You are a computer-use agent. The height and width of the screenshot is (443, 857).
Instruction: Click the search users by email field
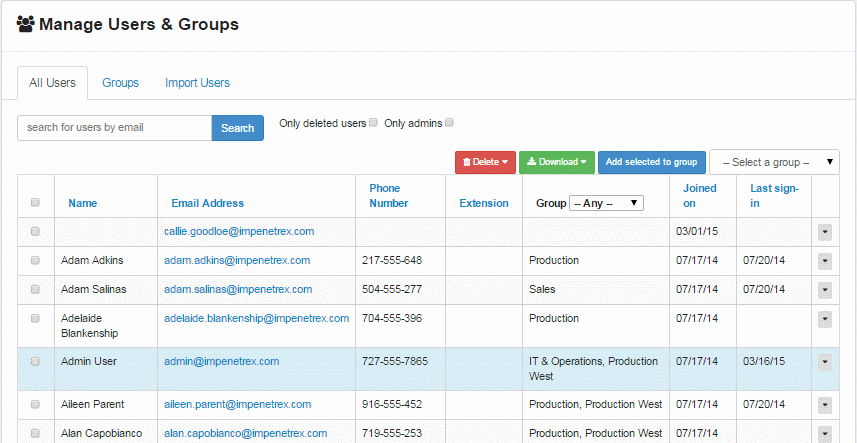point(115,128)
